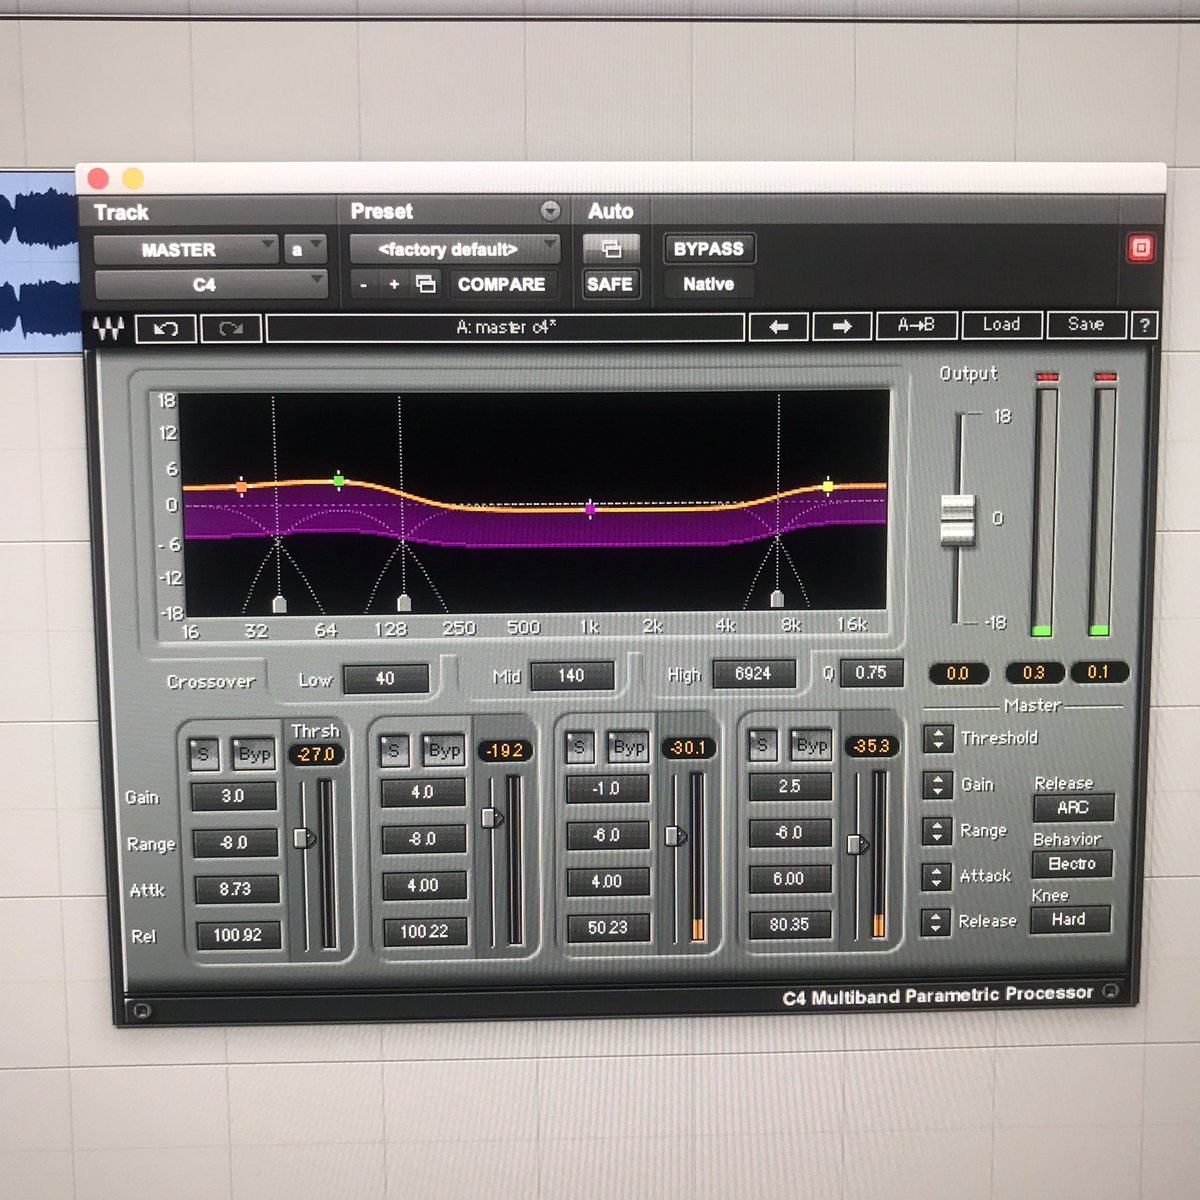Click the Q value 0.75 field

point(871,673)
